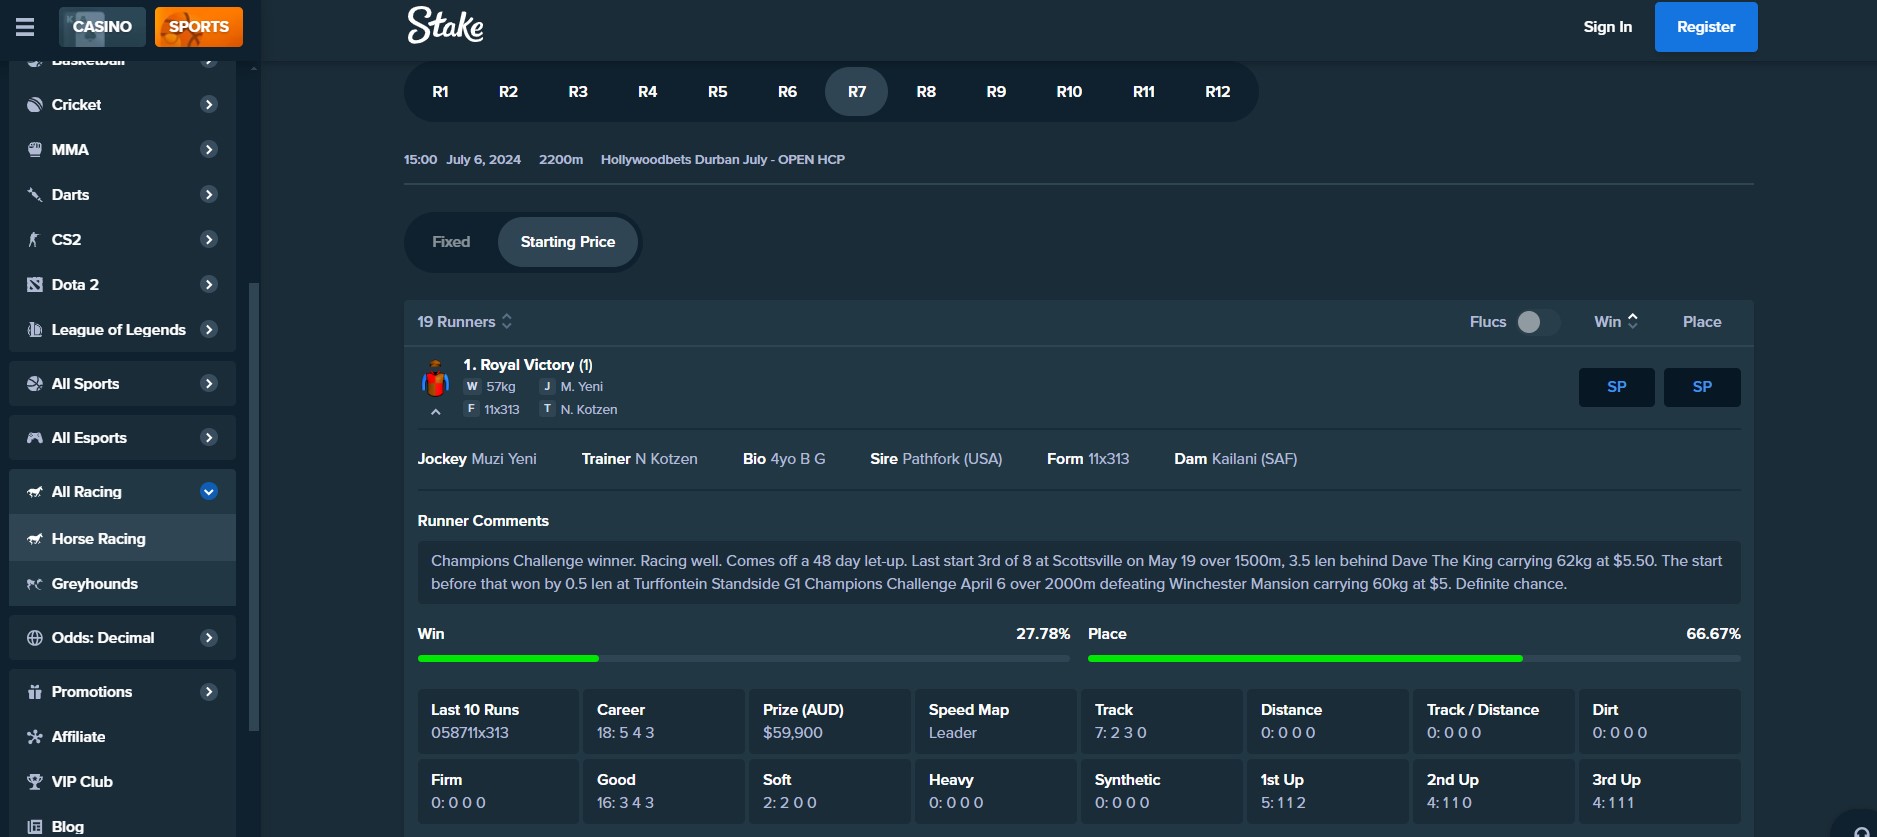The width and height of the screenshot is (1877, 837).
Task: Switch to race R4 tab
Action: (x=648, y=91)
